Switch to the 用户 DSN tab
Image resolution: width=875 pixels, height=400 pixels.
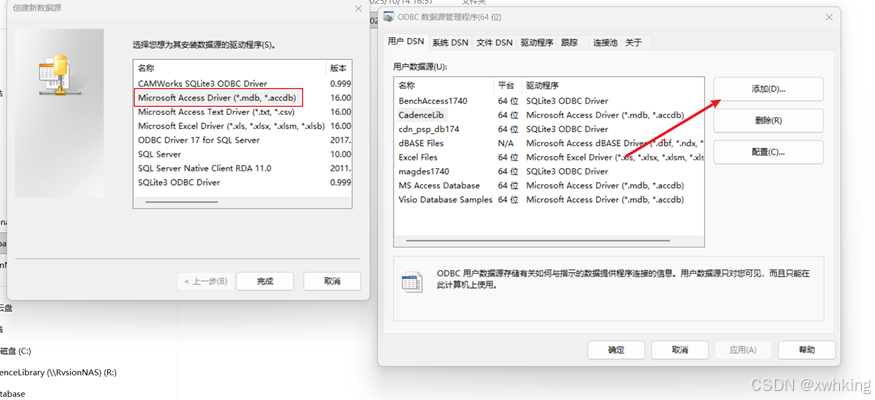(406, 42)
